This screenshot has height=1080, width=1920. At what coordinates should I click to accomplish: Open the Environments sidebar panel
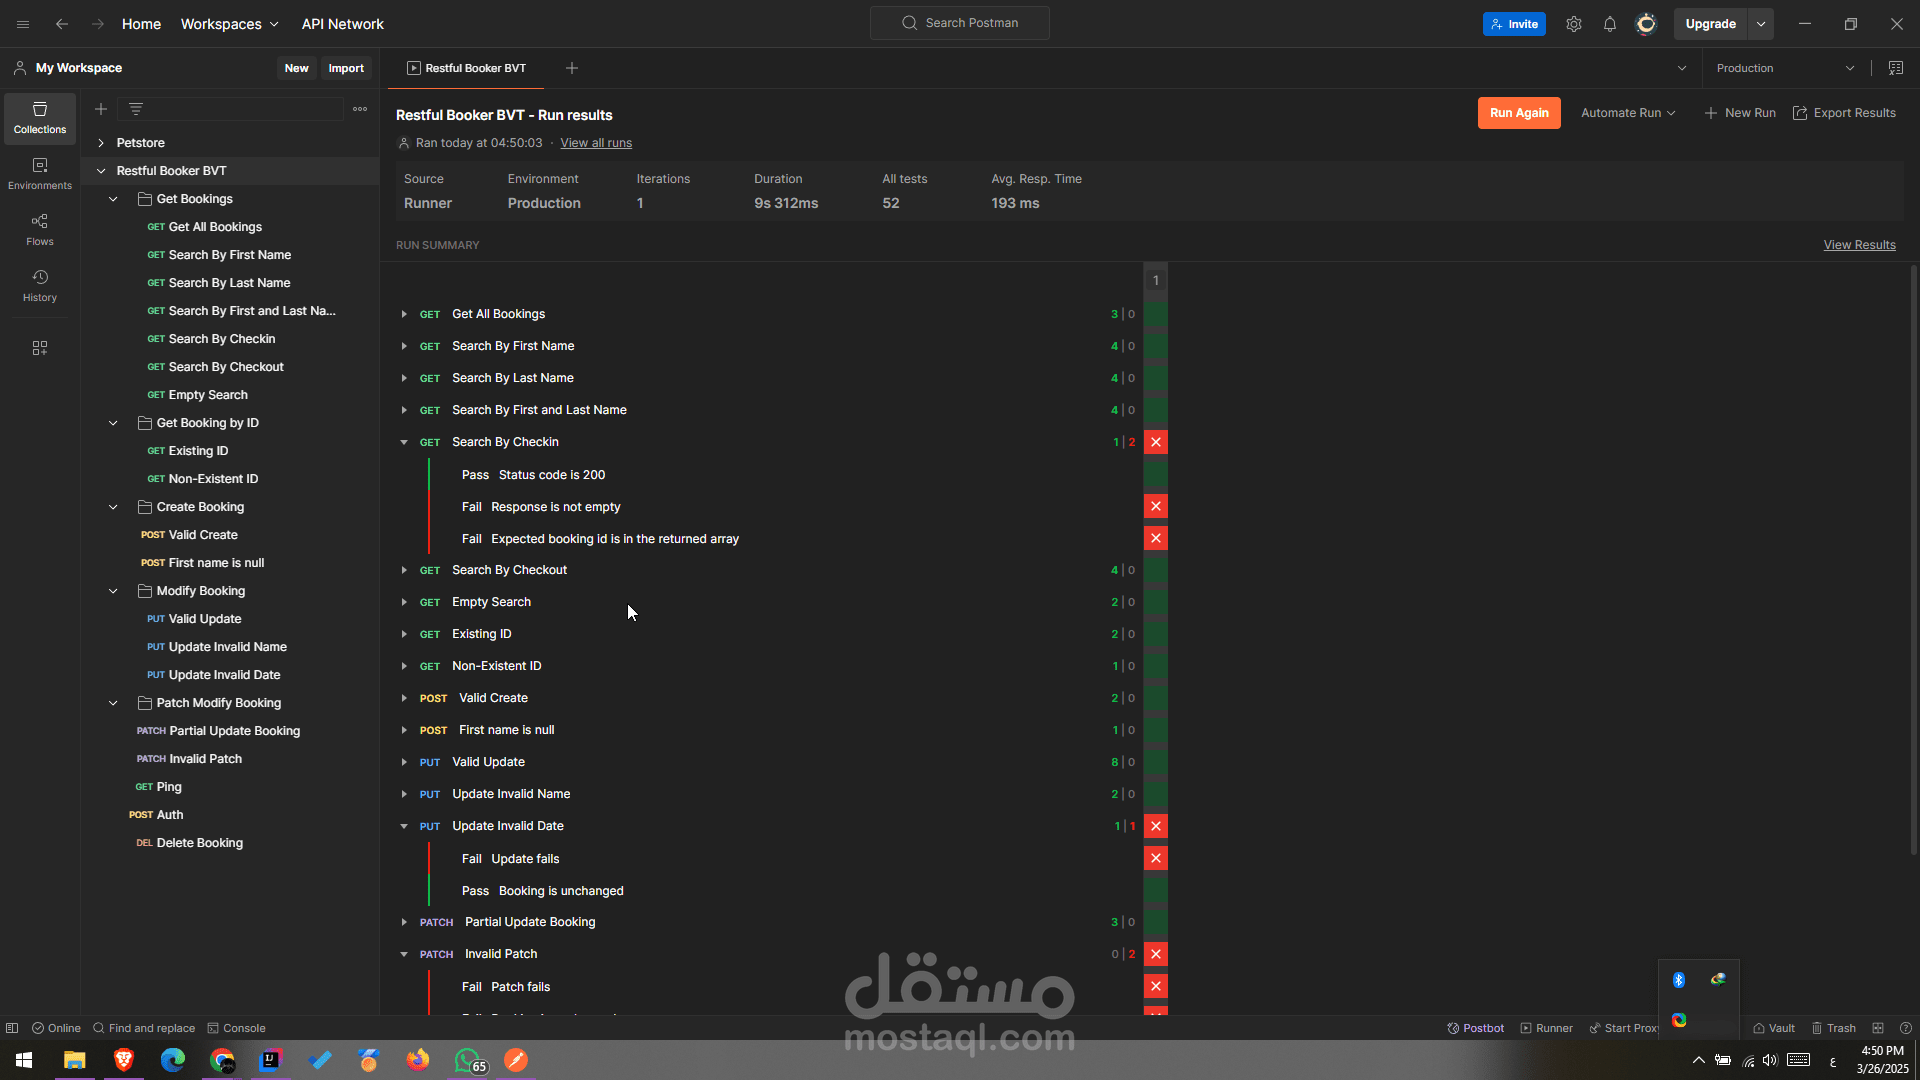[40, 174]
